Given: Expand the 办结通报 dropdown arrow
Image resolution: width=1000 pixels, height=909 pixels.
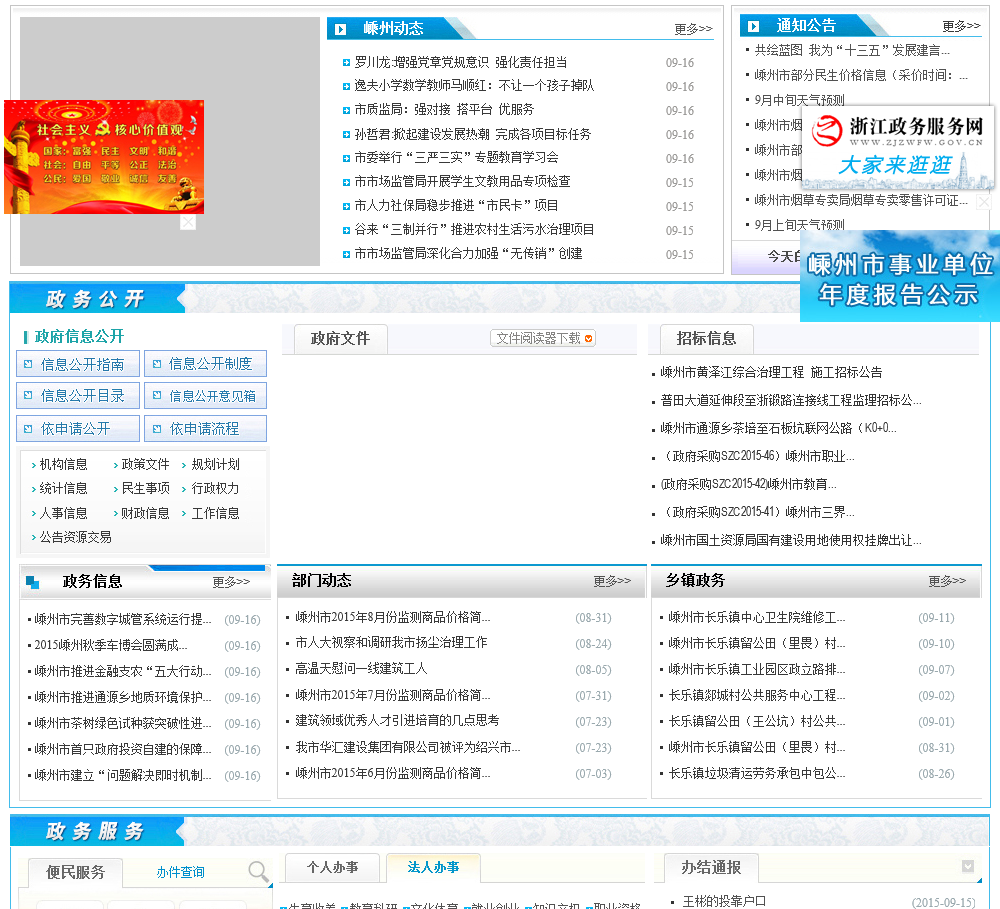Looking at the screenshot, I should (967, 866).
